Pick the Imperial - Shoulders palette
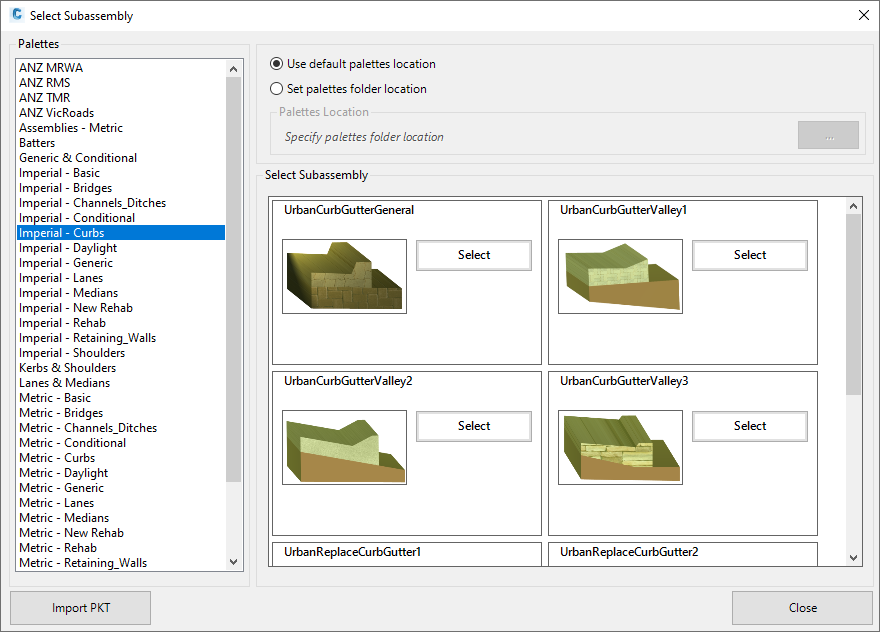880x632 pixels. 121,353
